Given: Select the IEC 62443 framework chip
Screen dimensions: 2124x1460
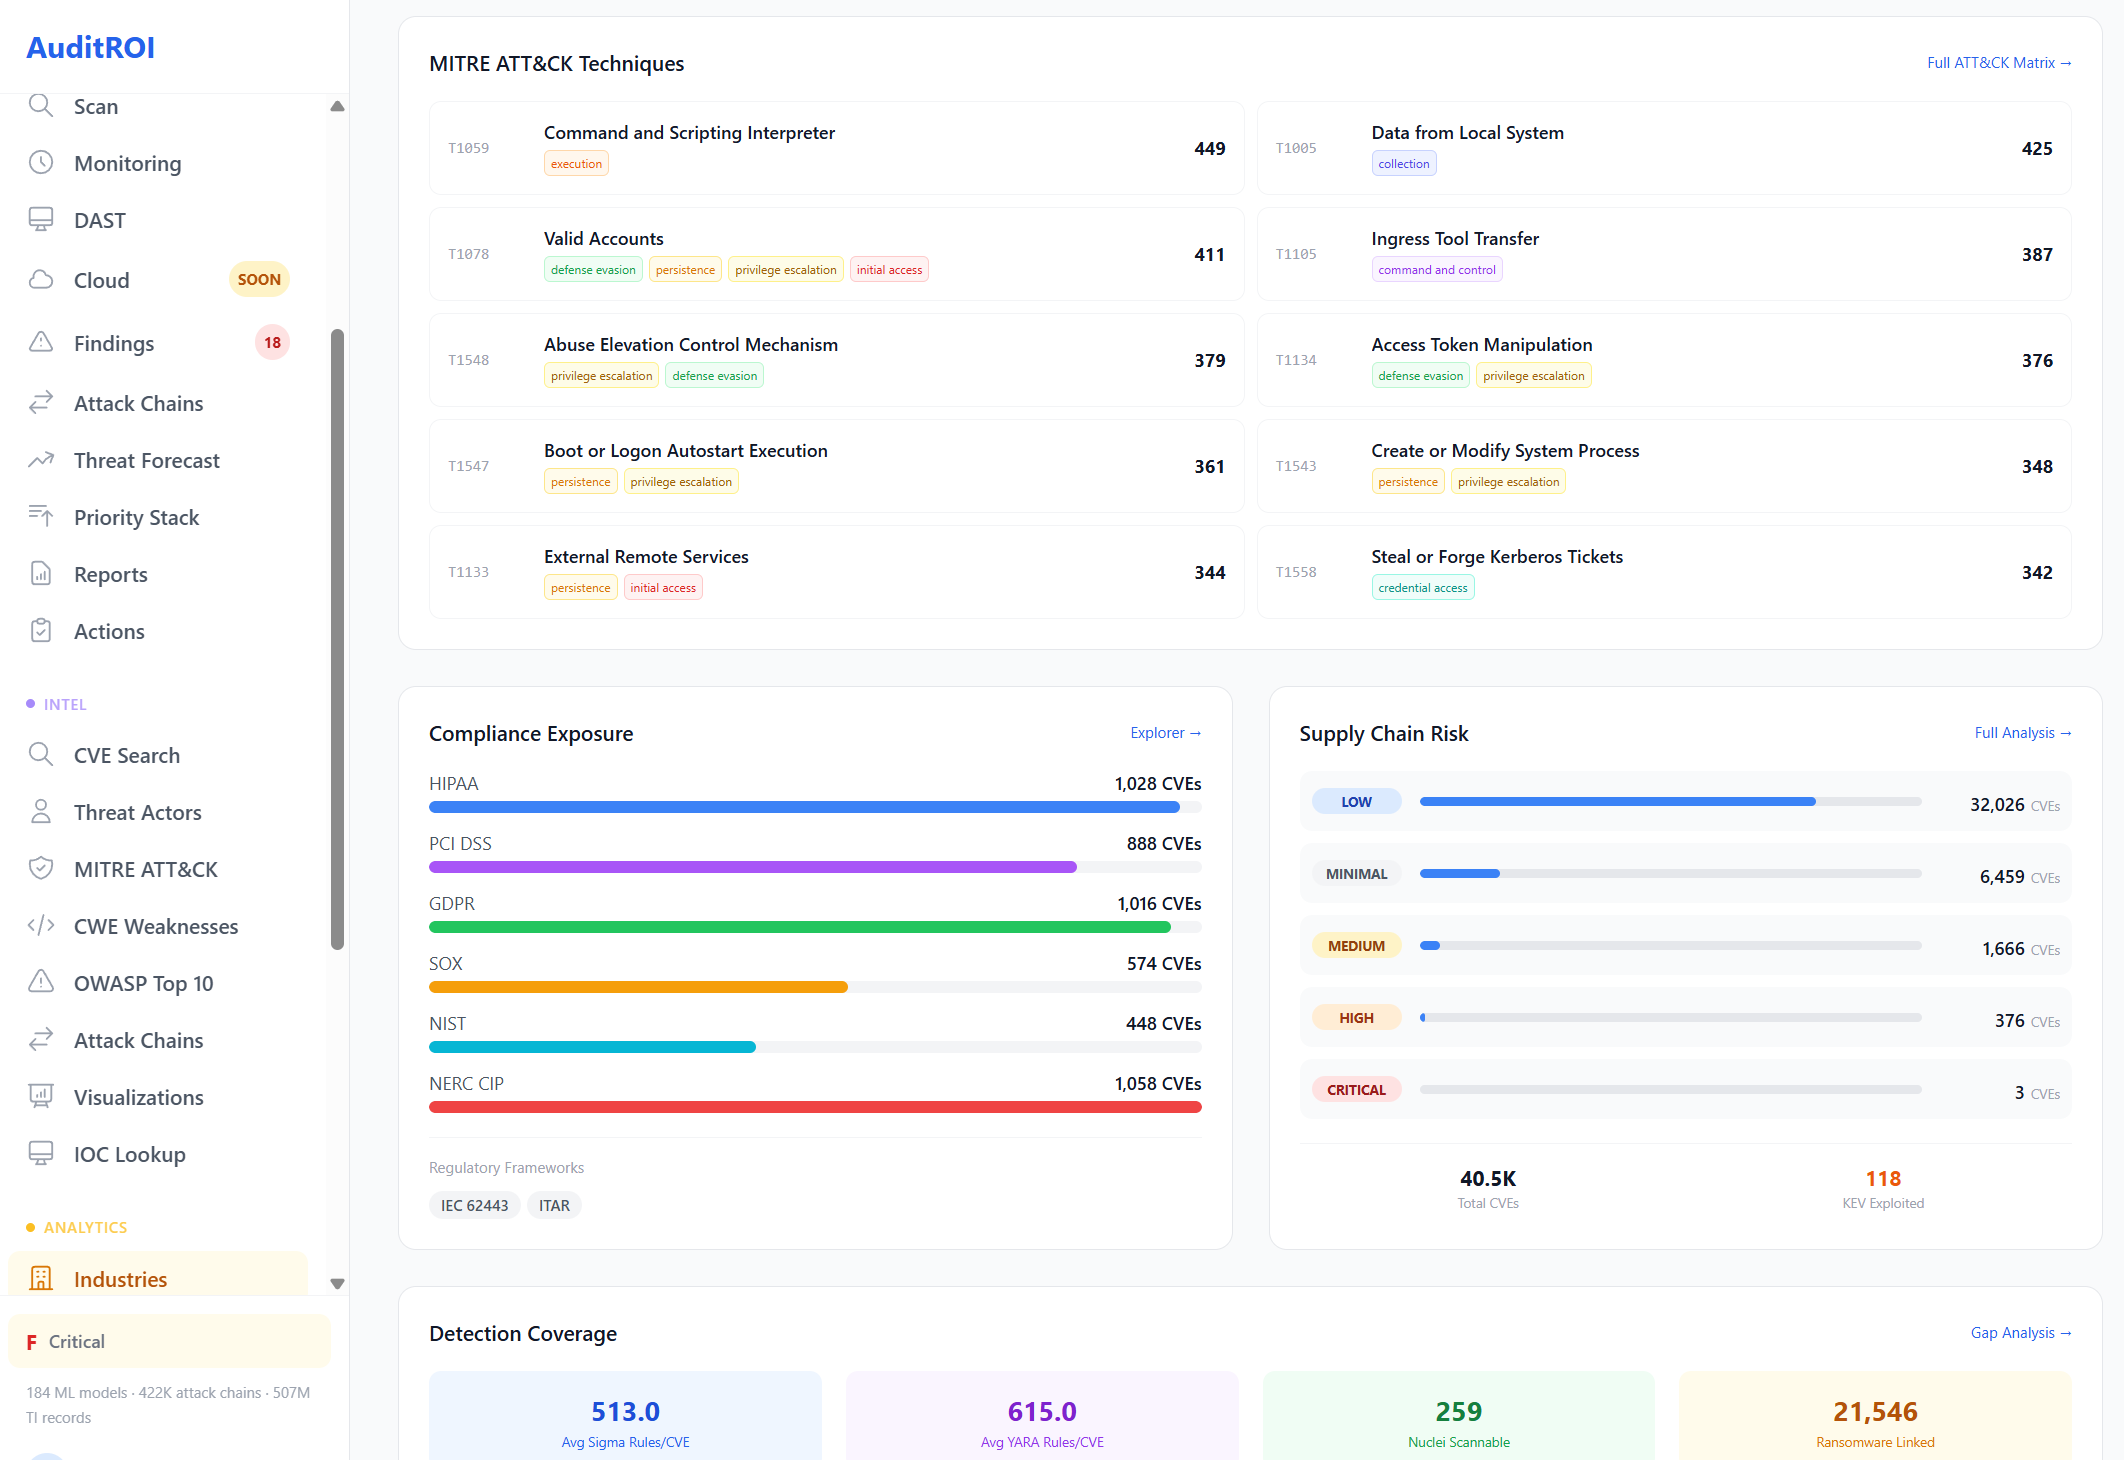Looking at the screenshot, I should coord(474,1205).
